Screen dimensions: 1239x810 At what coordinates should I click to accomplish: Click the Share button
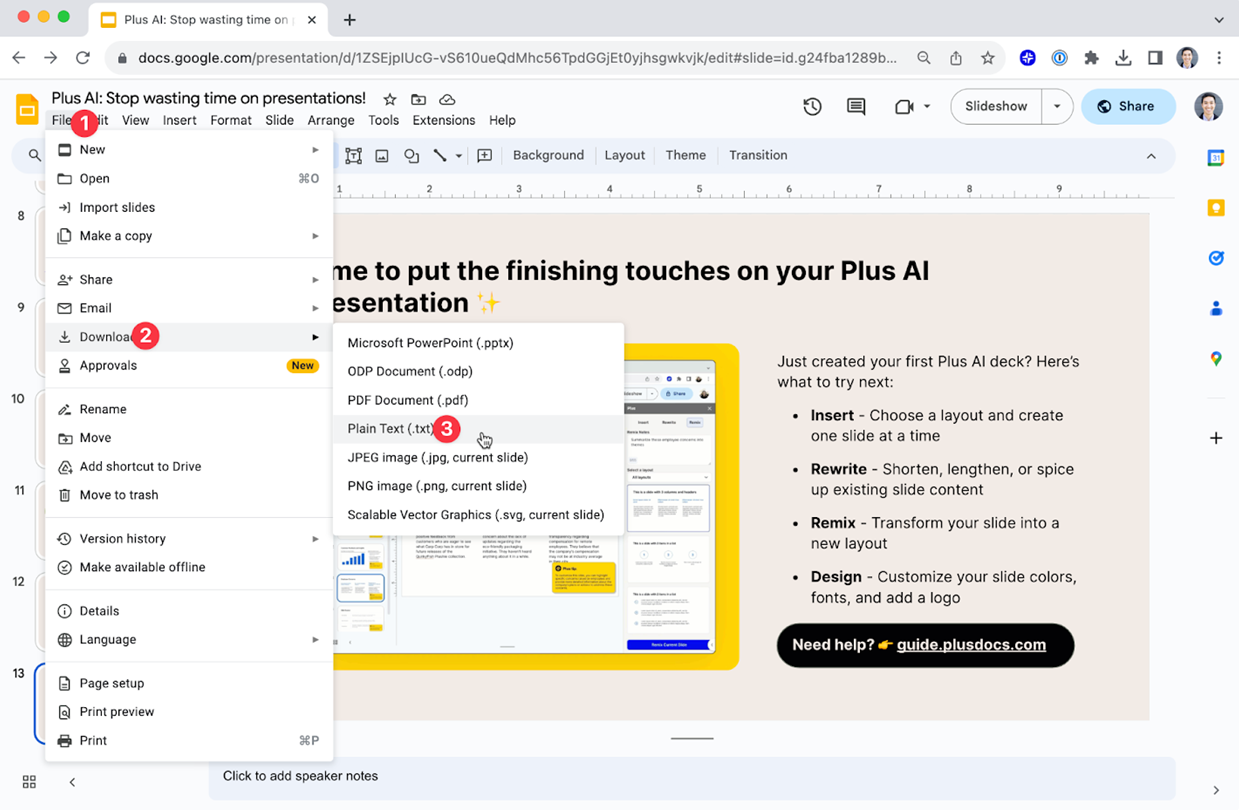coord(1128,105)
